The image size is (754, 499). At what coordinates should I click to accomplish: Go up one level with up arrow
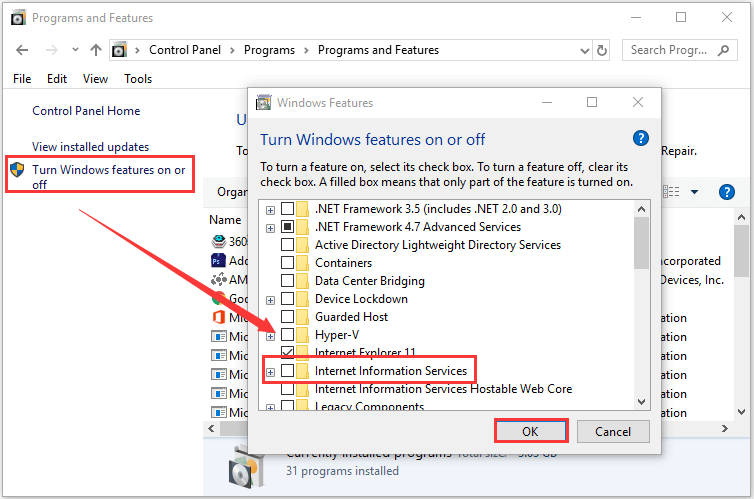[96, 50]
